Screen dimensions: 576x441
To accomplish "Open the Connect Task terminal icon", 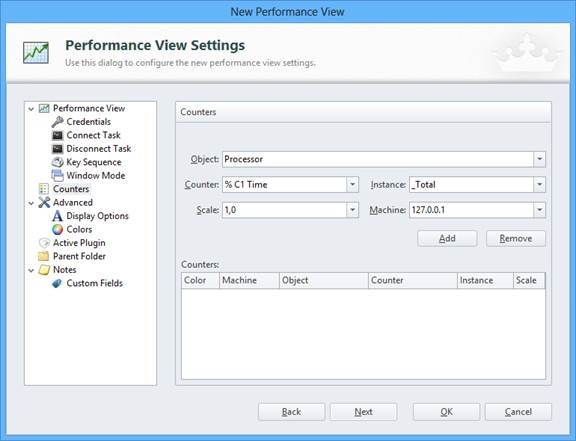I will [57, 135].
